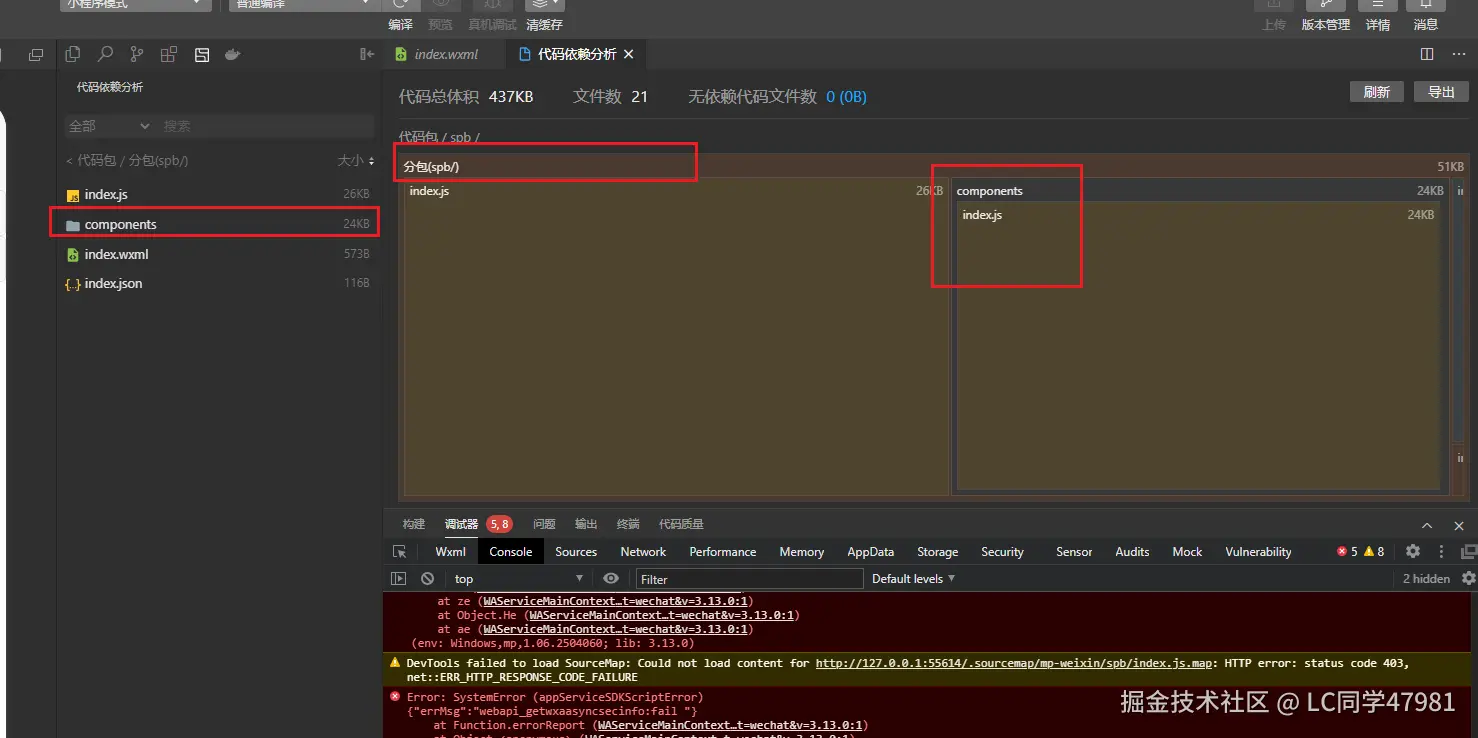Screen dimensions: 1478x738
Task: Open the Wxml DevTools tab
Action: (451, 551)
